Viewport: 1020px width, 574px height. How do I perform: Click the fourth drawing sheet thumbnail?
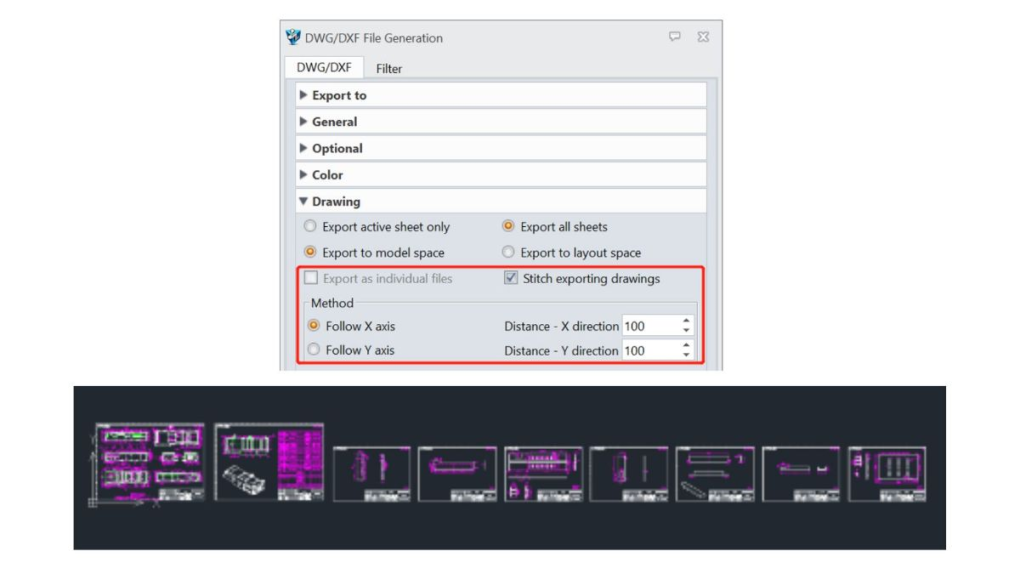click(457, 474)
